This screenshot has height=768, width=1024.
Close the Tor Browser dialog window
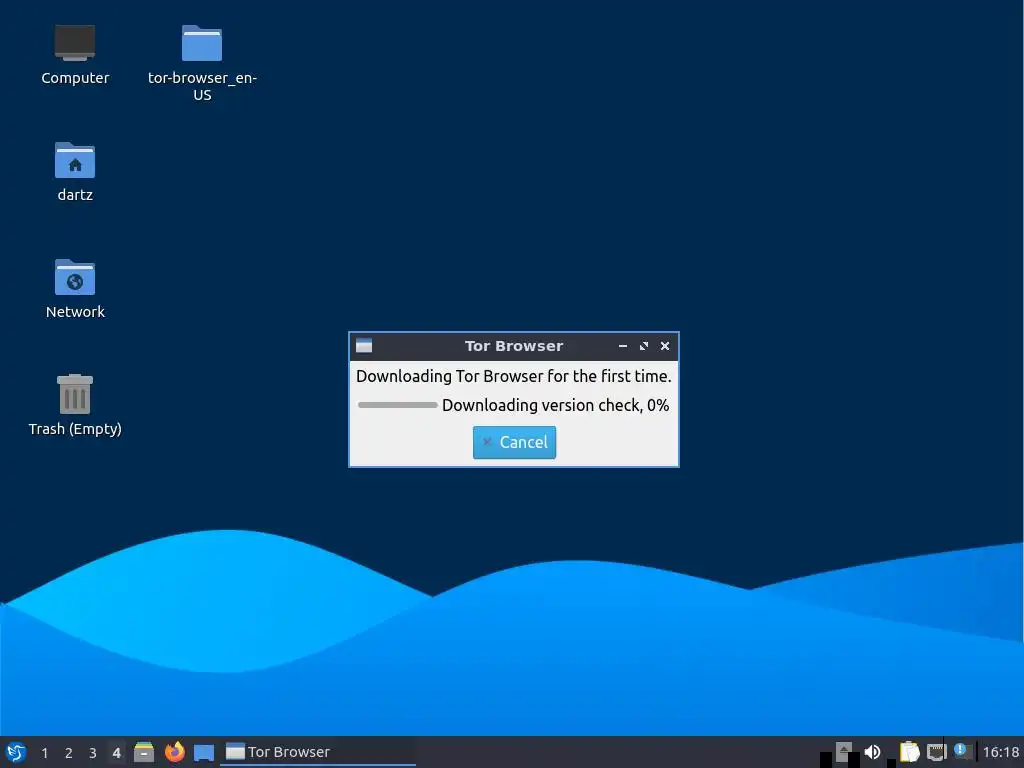[665, 346]
